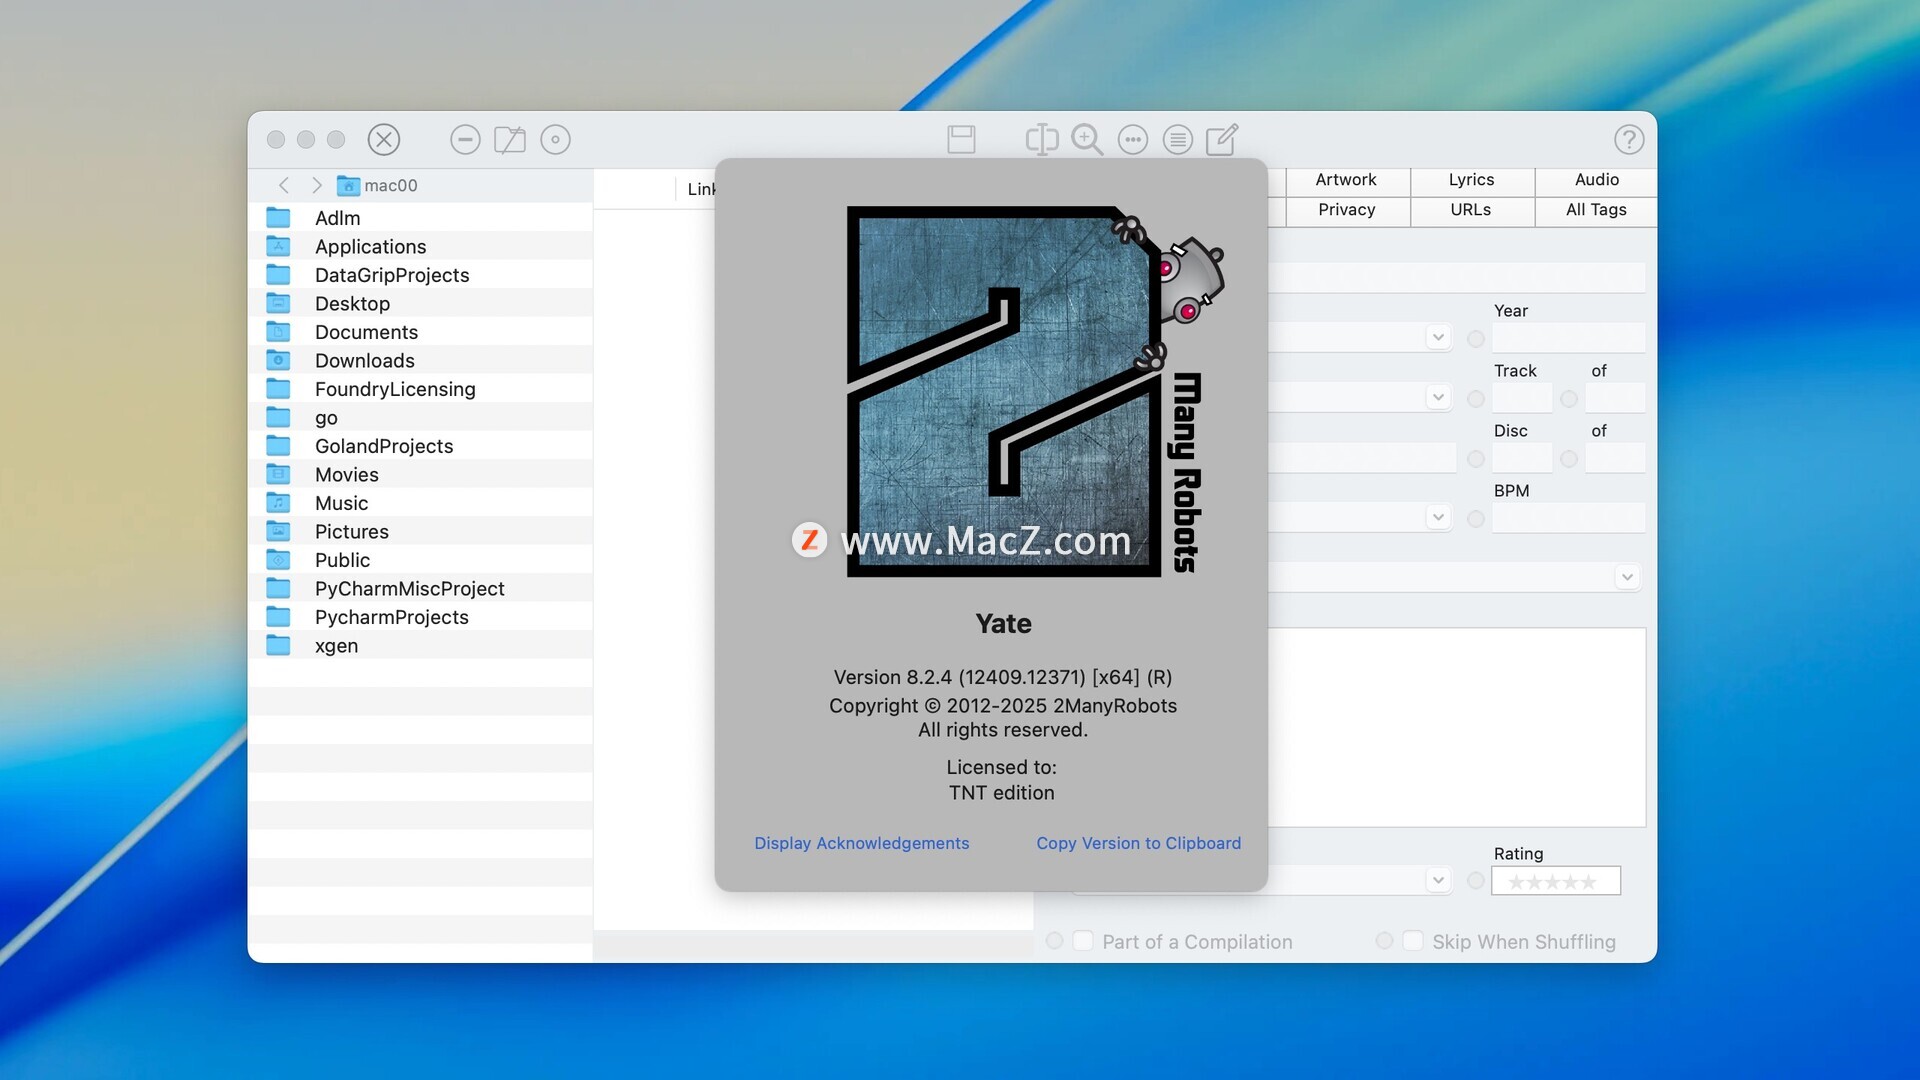Click the Pictures folder icon
The height and width of the screenshot is (1080, 1920).
click(278, 531)
